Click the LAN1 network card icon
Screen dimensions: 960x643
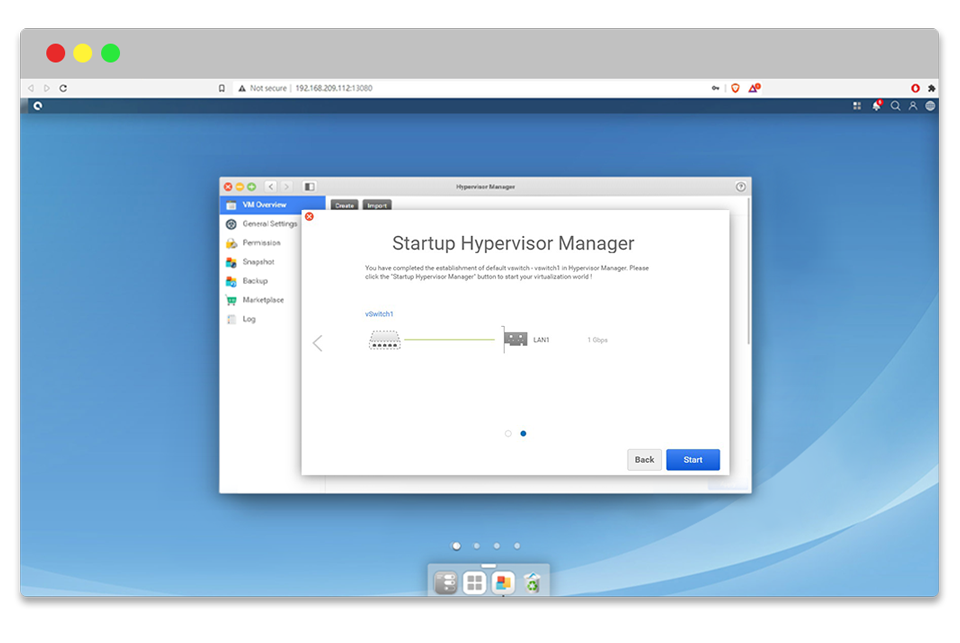tap(515, 339)
